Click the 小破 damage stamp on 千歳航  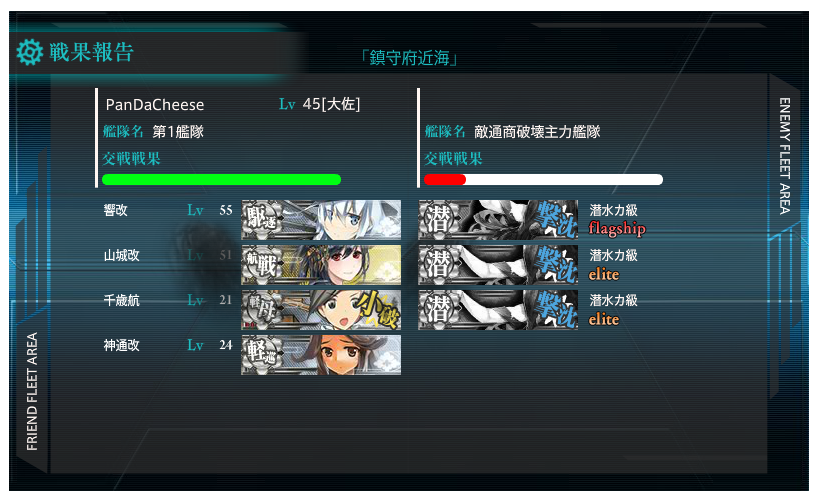(378, 310)
